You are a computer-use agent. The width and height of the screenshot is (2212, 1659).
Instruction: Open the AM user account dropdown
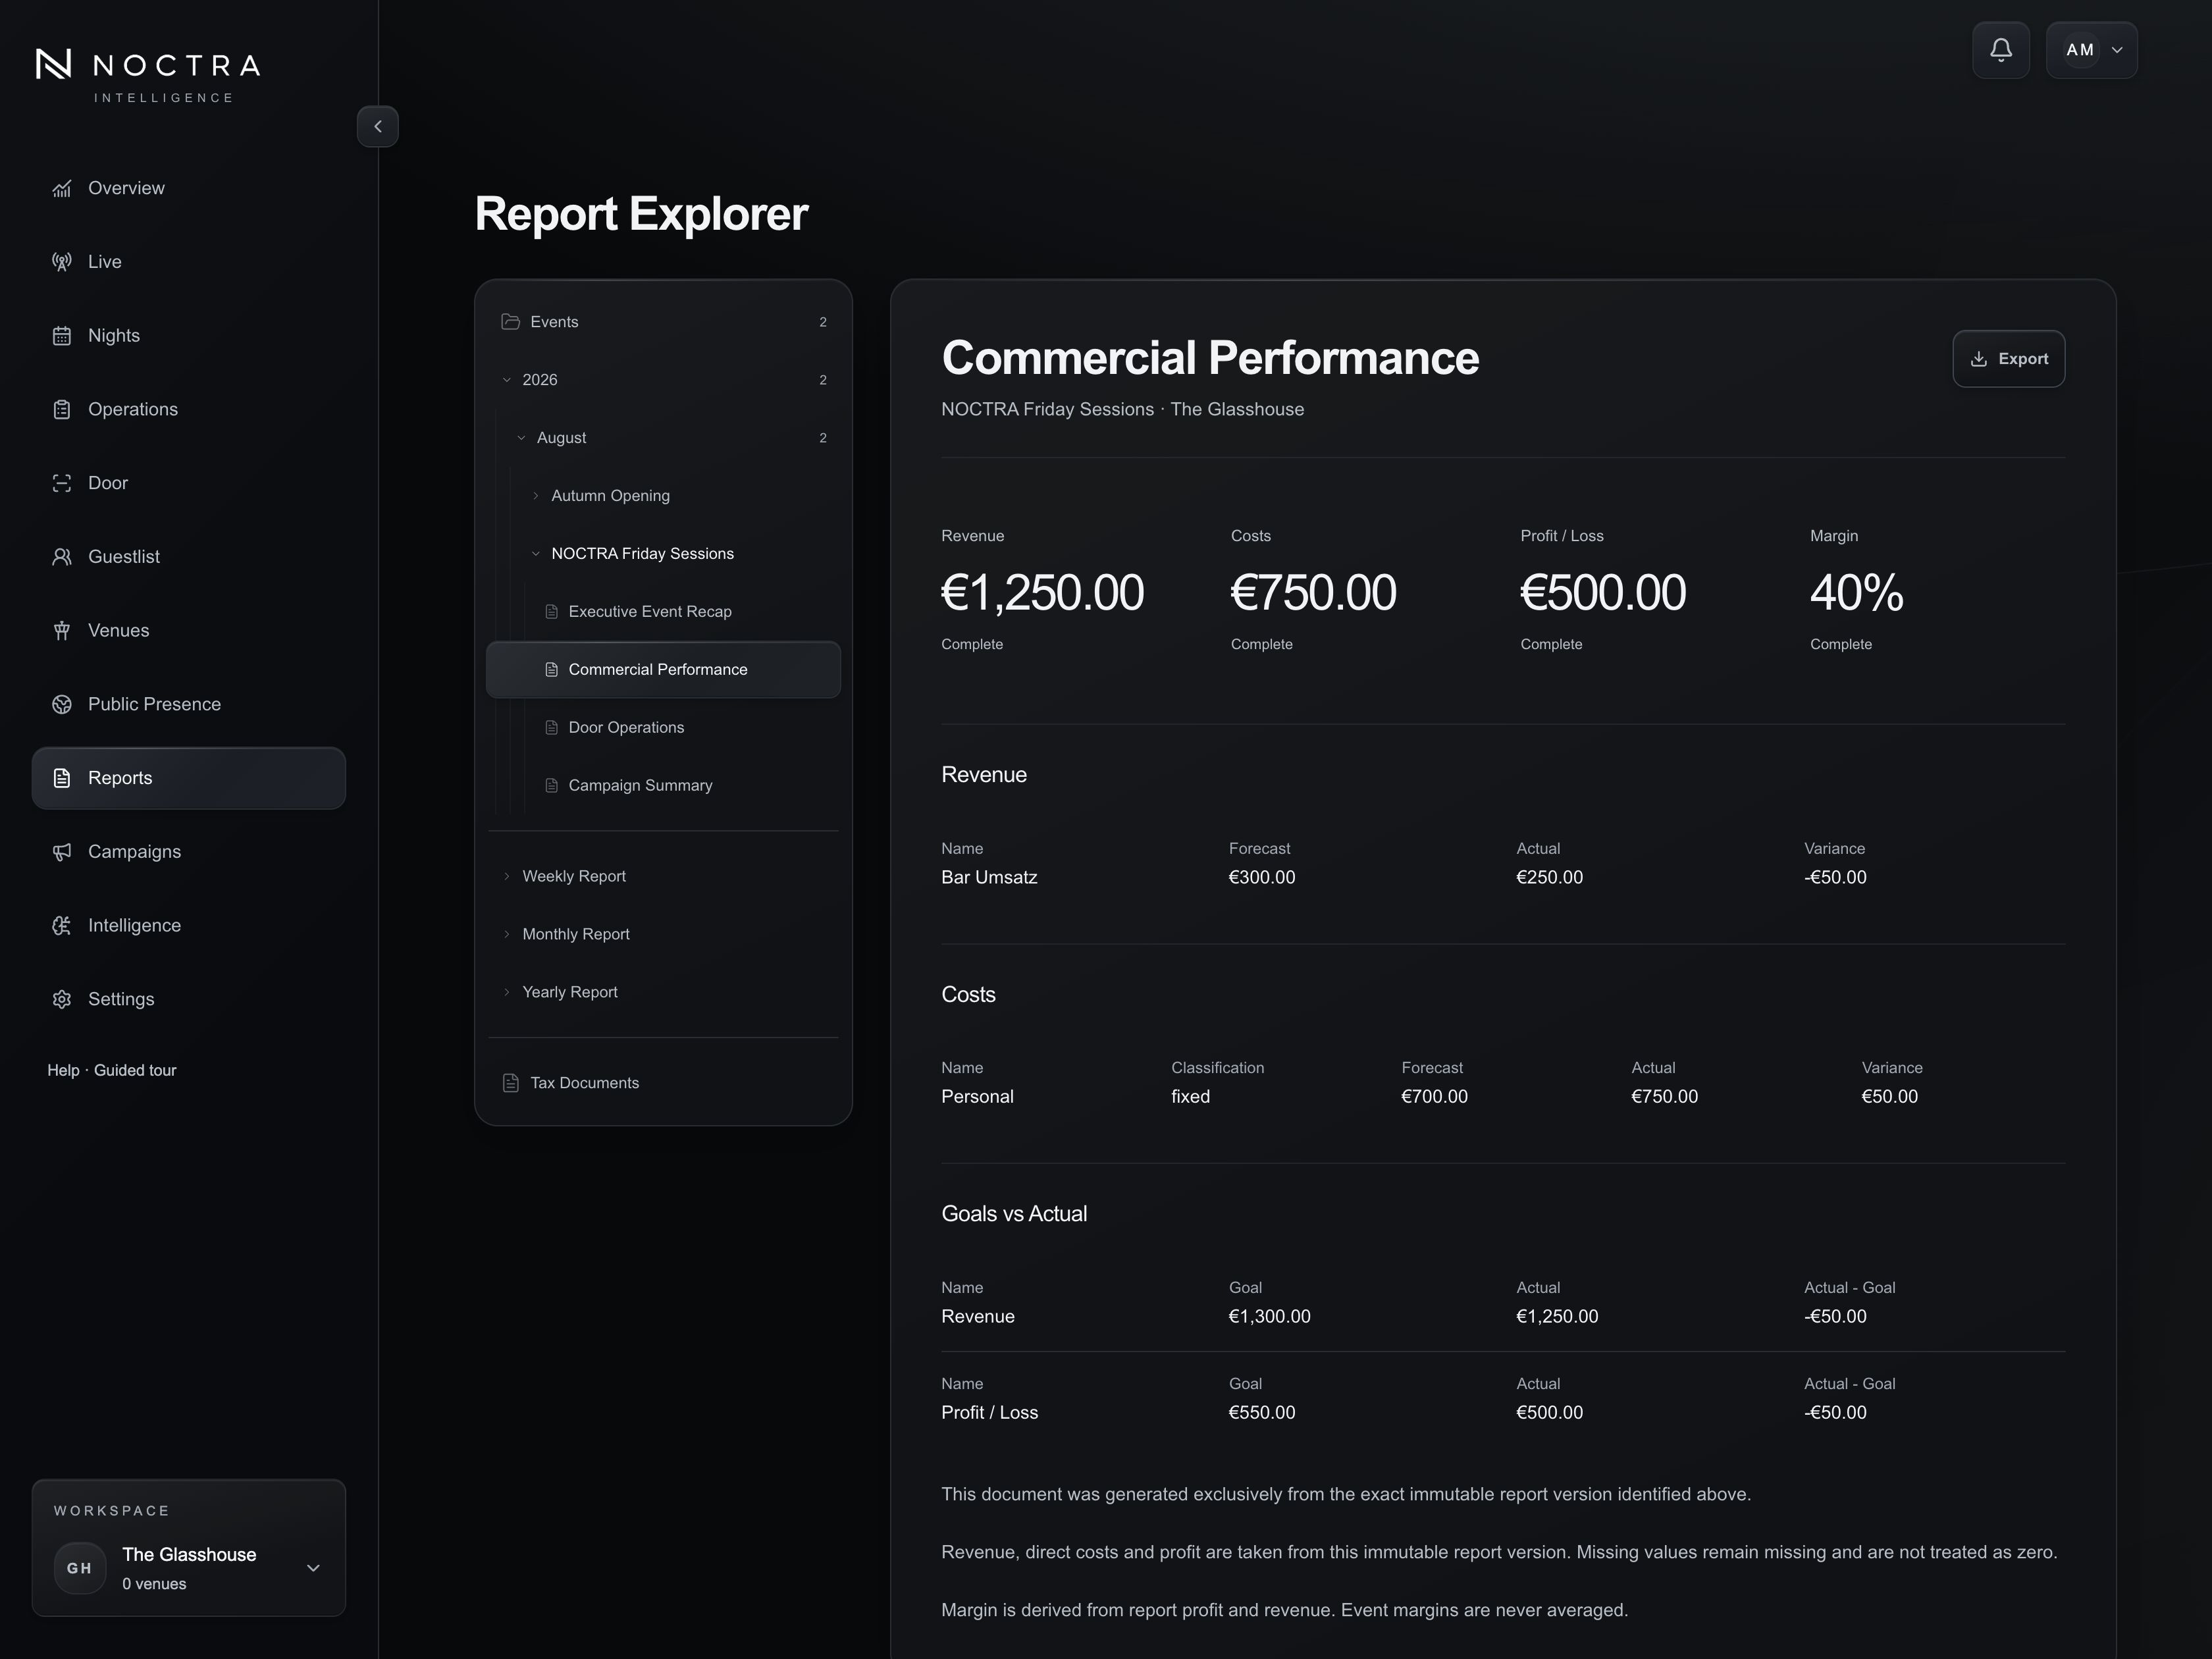point(2091,50)
